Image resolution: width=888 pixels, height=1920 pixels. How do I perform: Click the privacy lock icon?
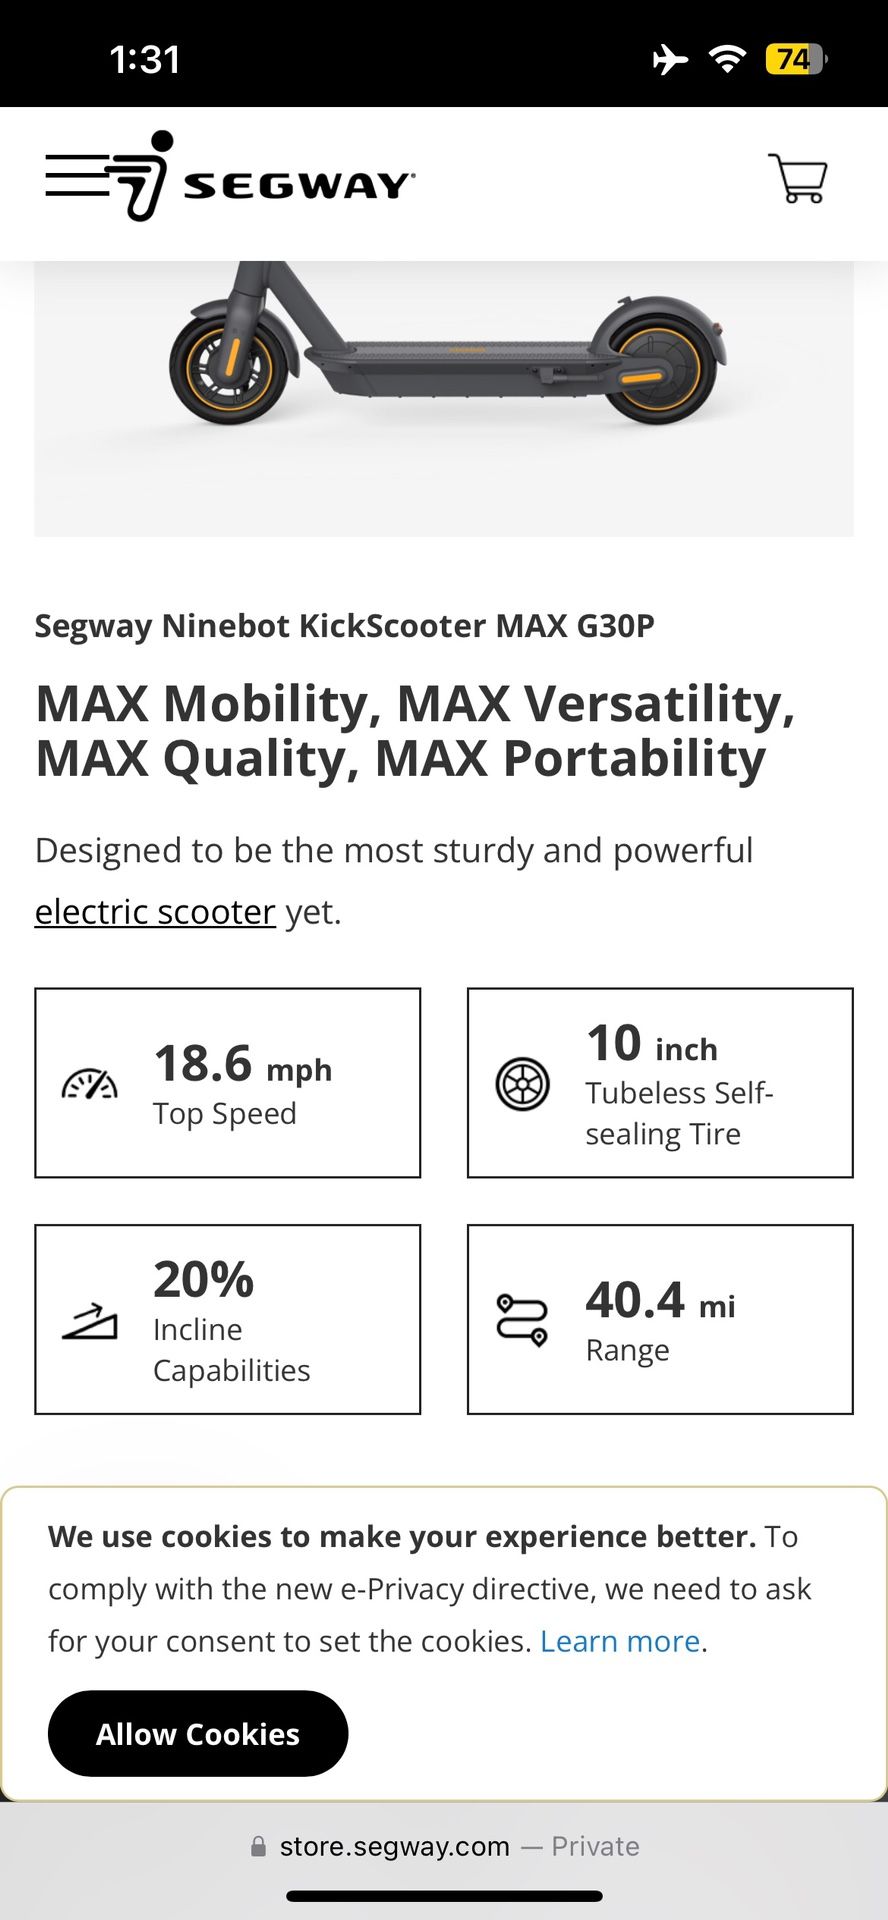[x=259, y=1846]
